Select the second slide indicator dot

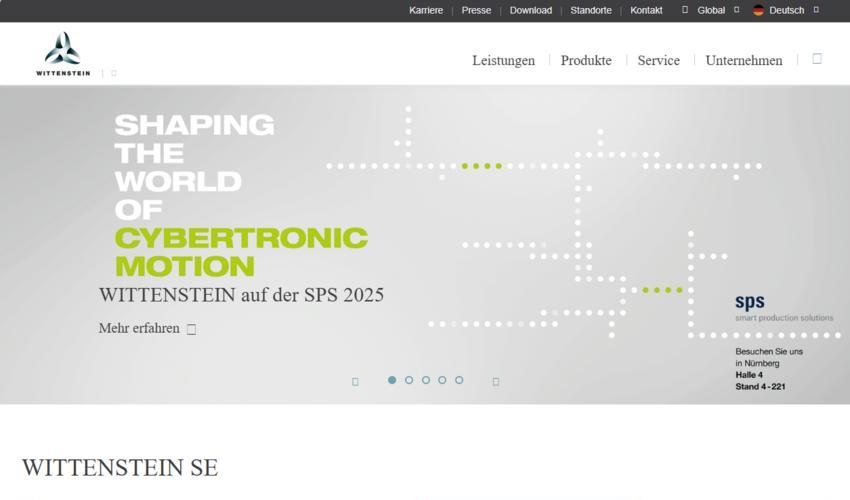(x=409, y=380)
